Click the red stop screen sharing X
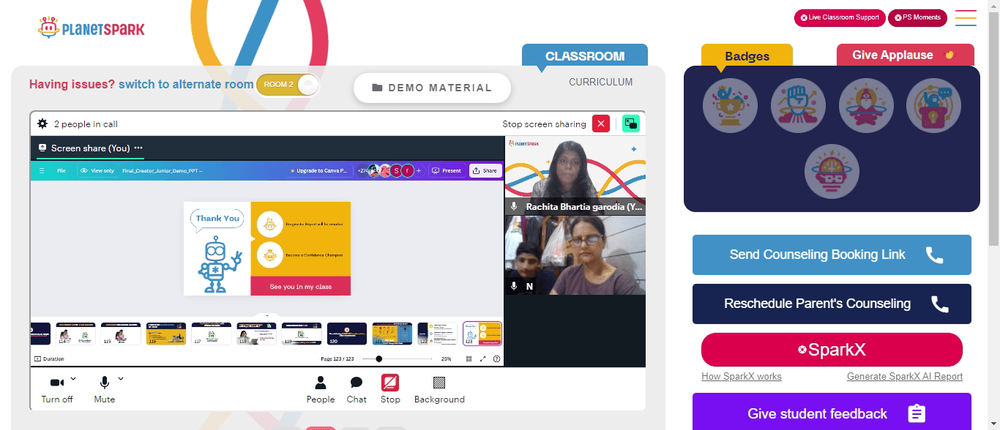 coord(601,124)
